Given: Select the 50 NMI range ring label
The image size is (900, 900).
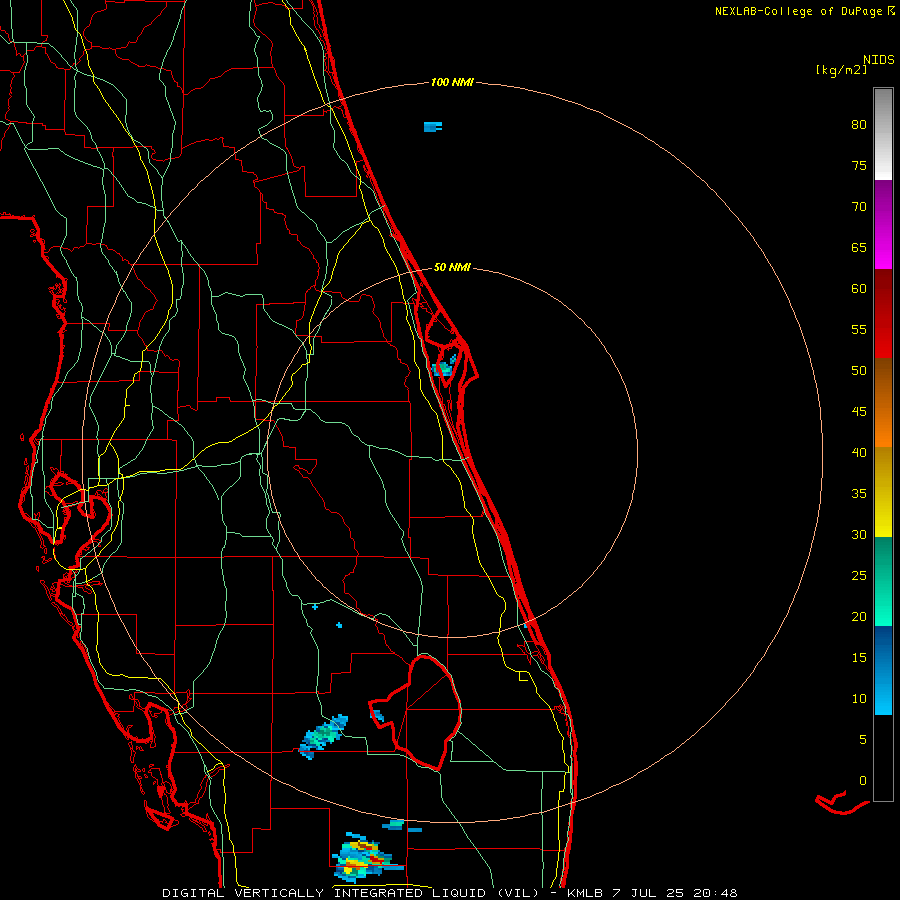Looking at the screenshot, I should [x=452, y=267].
